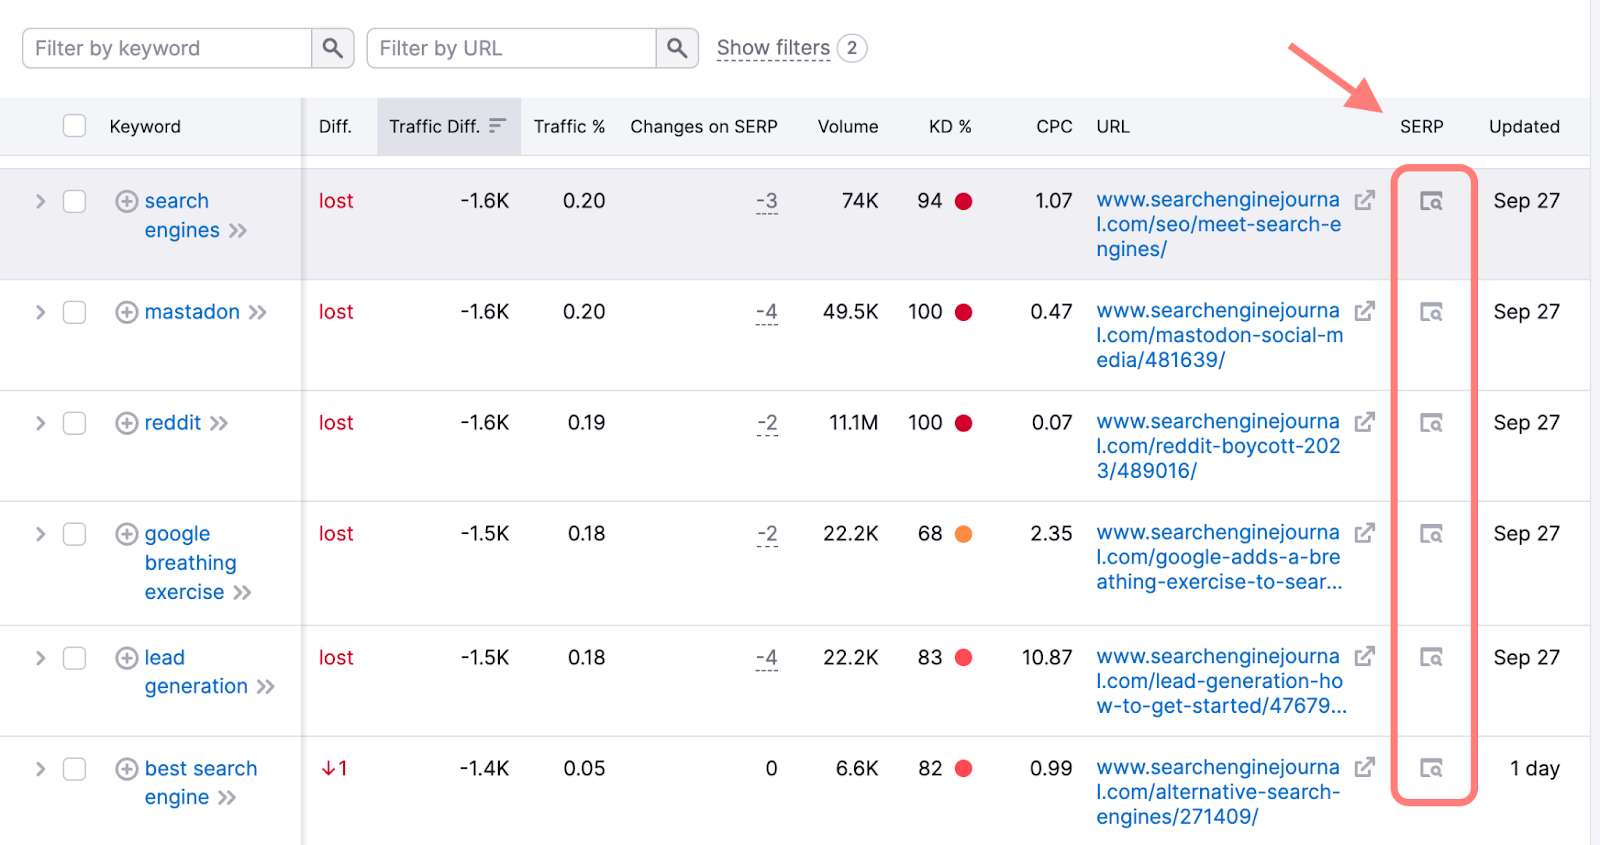
Task: Open the mastadon keyword link
Action: [192, 312]
